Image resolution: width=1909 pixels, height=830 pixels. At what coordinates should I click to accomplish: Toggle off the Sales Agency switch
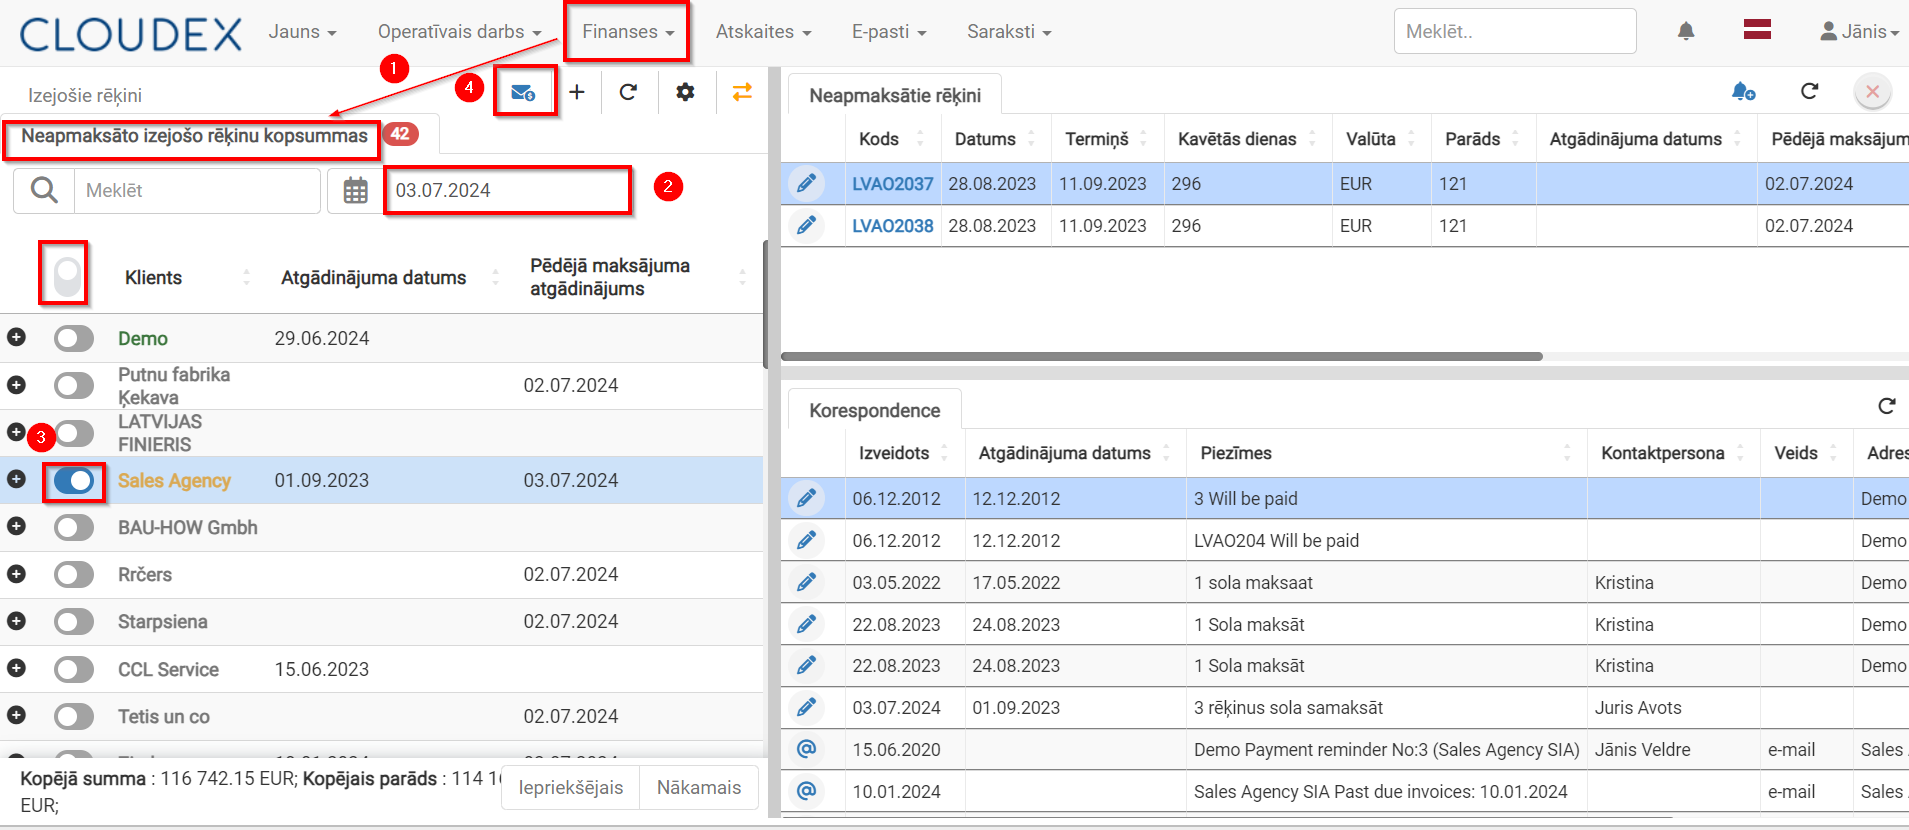74,481
